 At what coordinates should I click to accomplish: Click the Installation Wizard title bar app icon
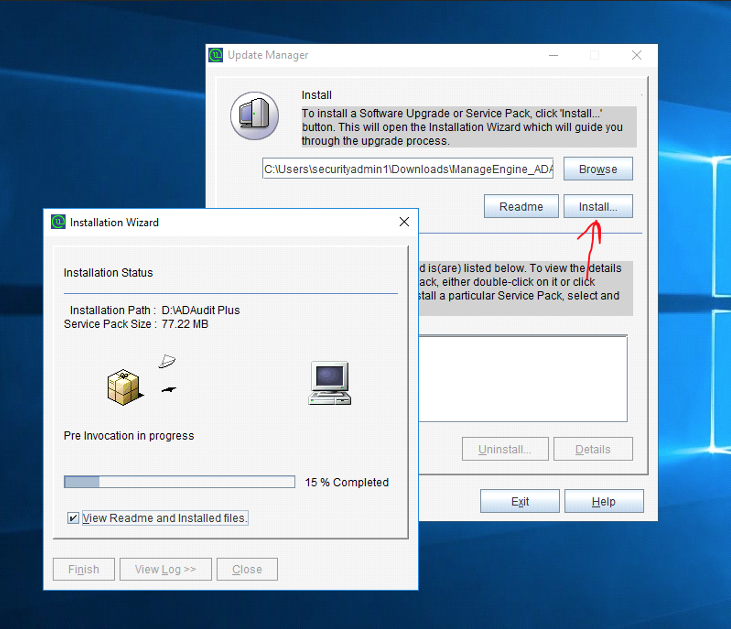(58, 222)
